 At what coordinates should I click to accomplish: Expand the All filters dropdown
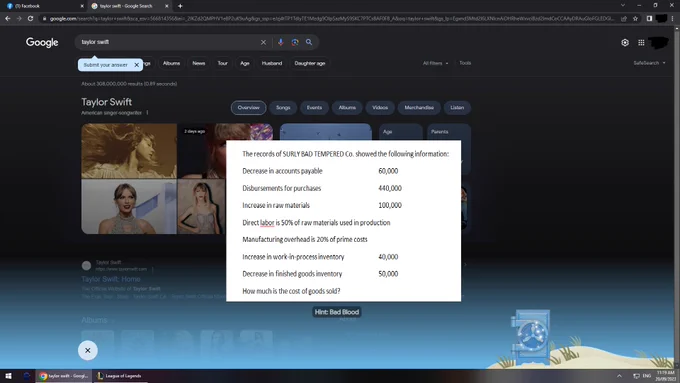[435, 63]
